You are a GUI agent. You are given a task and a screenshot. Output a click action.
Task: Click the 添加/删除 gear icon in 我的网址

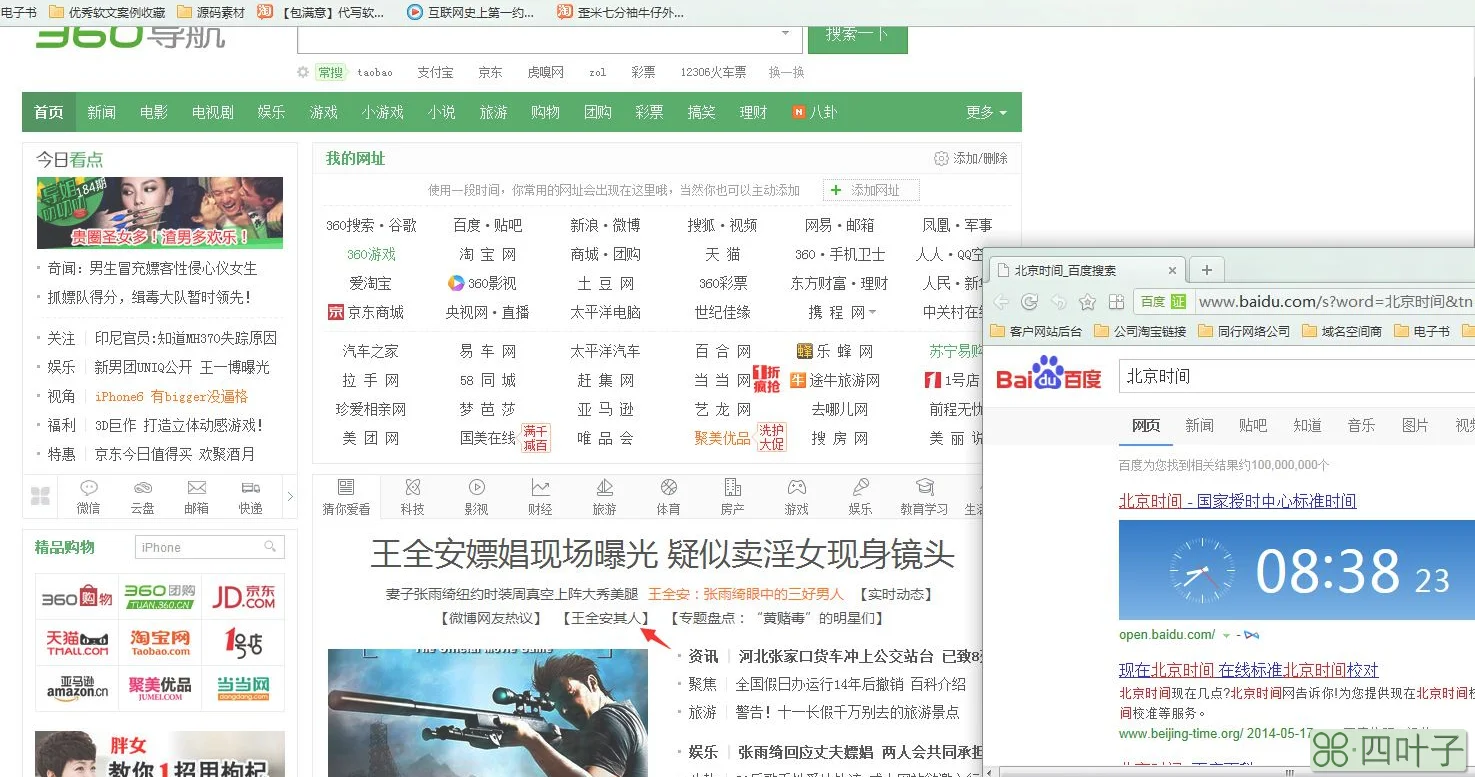[941, 158]
